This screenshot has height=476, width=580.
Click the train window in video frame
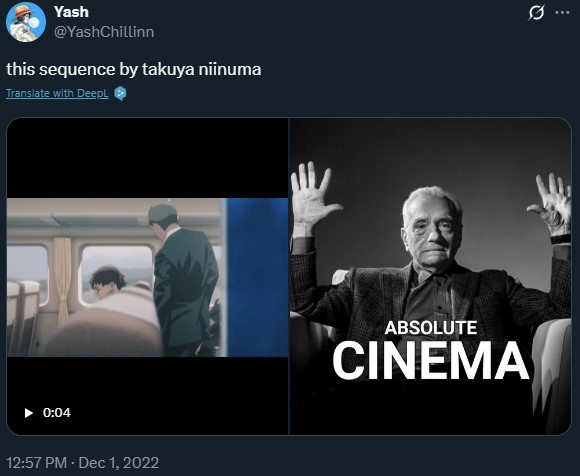(x=117, y=274)
